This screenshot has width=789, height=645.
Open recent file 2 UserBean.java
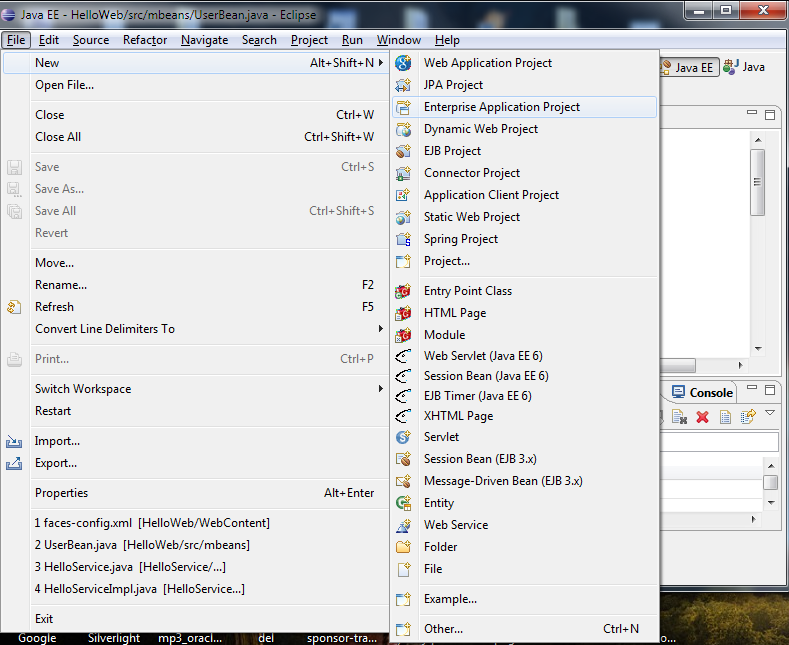(x=195, y=545)
